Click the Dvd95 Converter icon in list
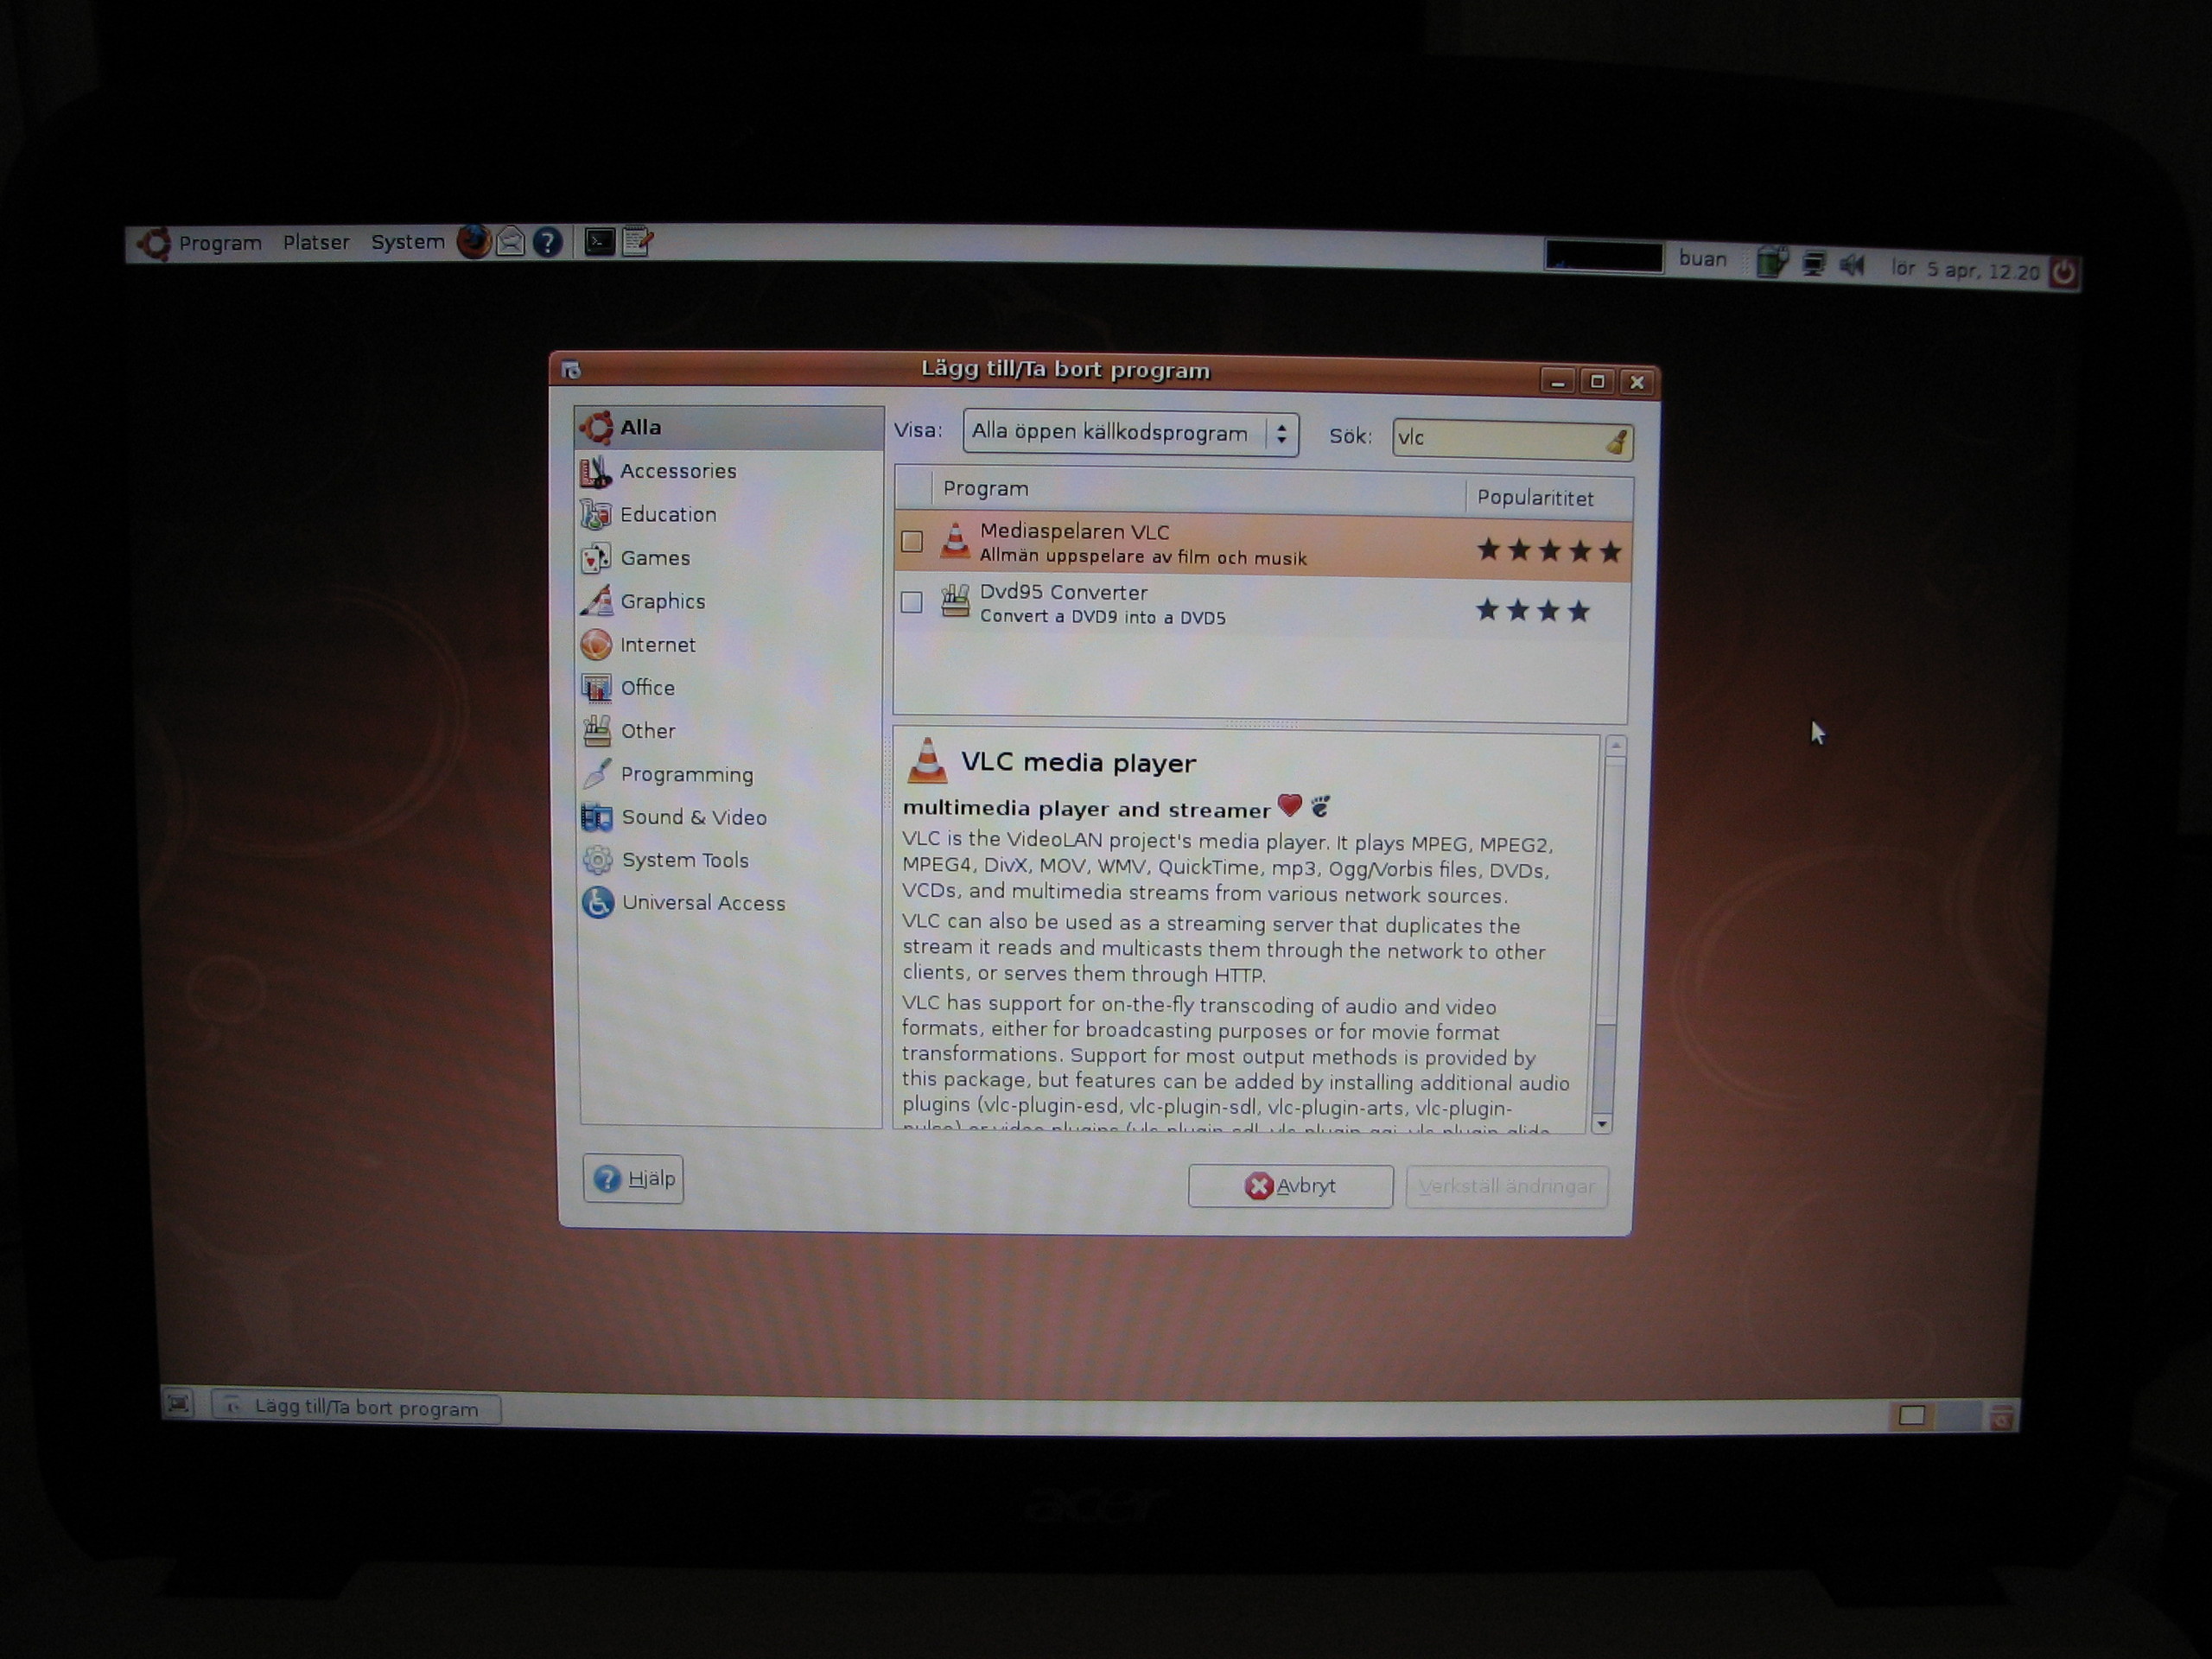The height and width of the screenshot is (1659, 2212). 955,601
